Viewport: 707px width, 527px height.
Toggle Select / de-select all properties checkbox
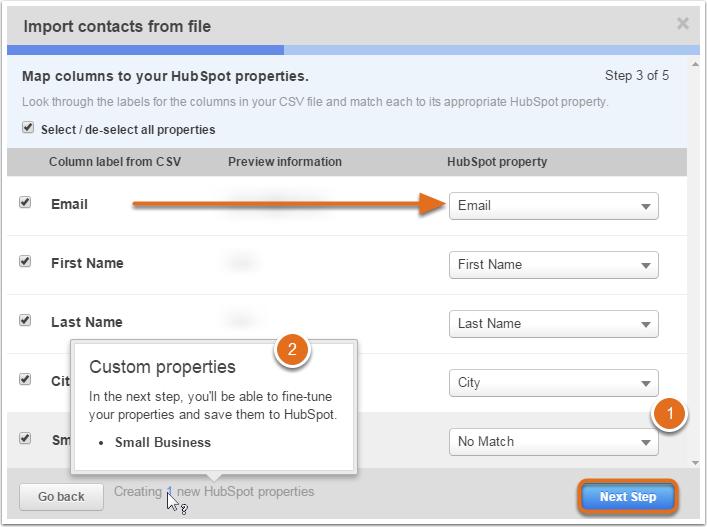[28, 128]
